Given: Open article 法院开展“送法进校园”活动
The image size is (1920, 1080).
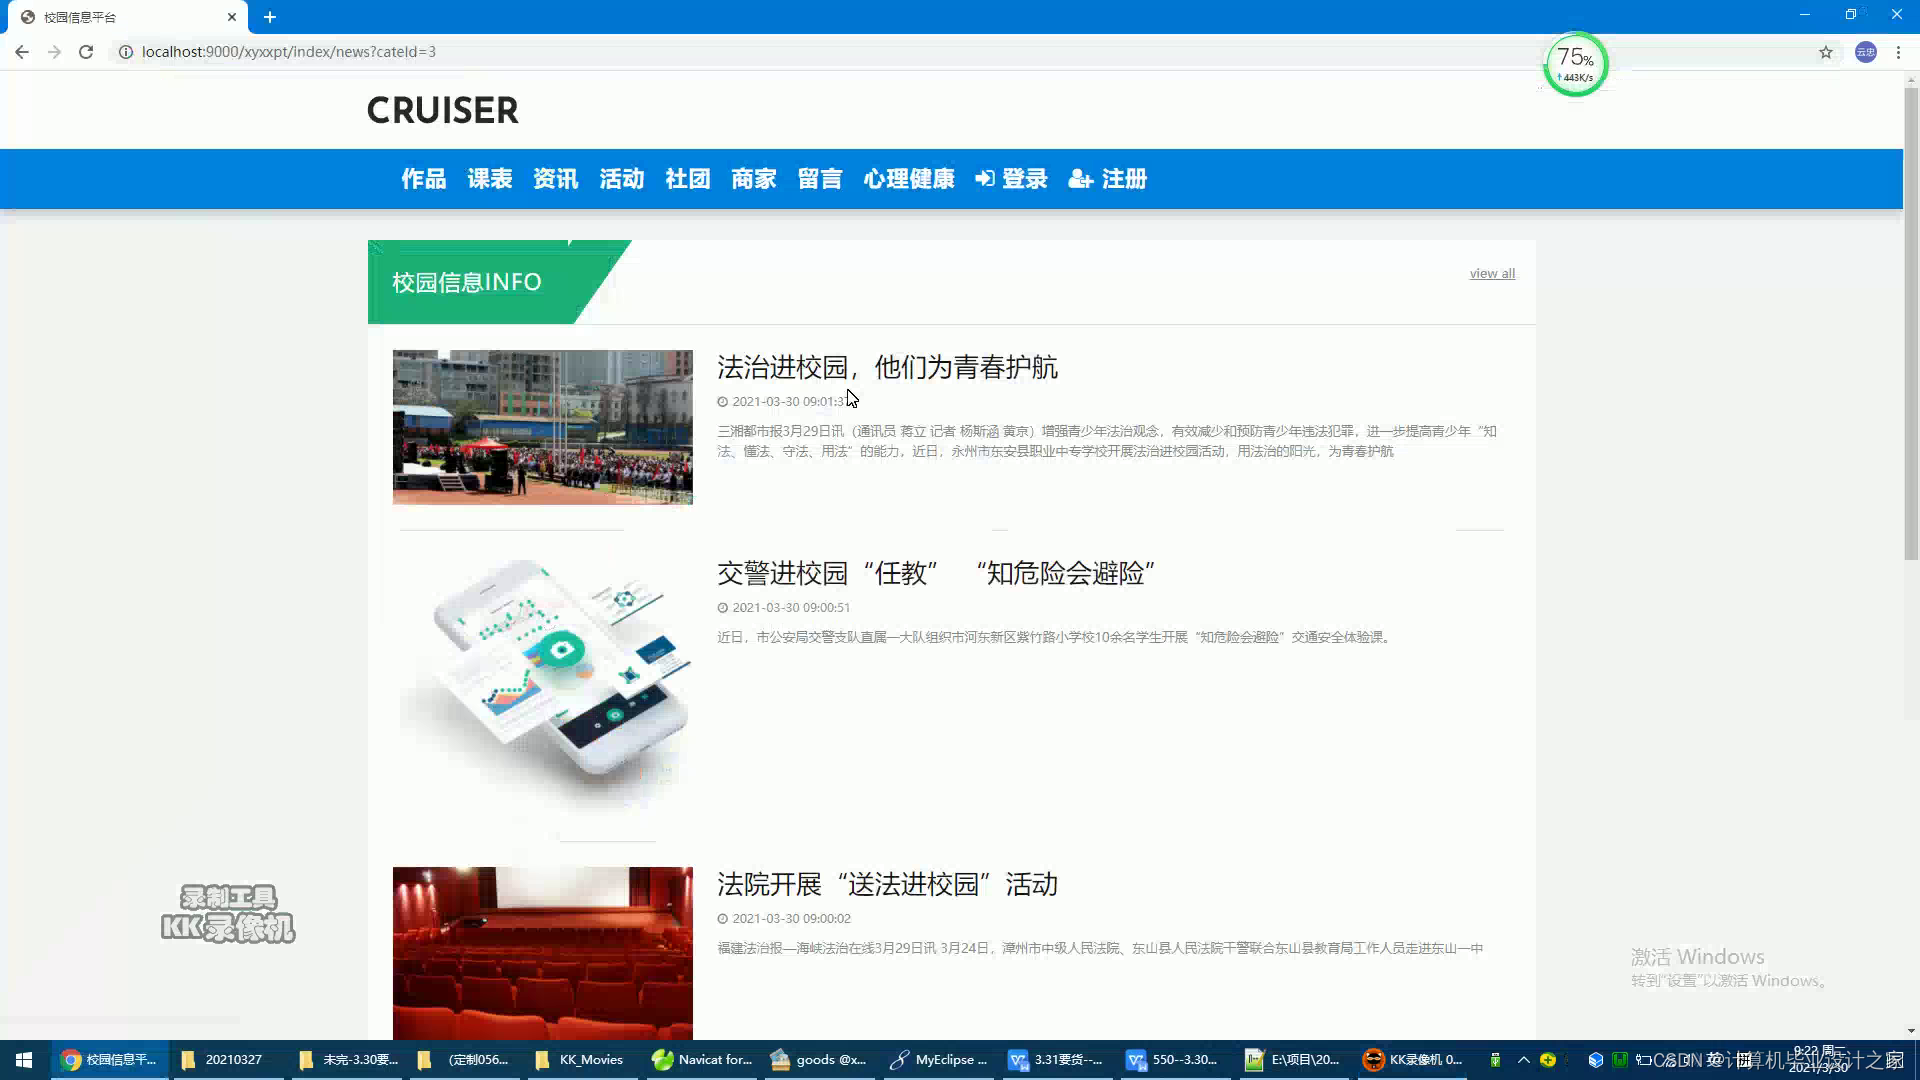Looking at the screenshot, I should [887, 884].
